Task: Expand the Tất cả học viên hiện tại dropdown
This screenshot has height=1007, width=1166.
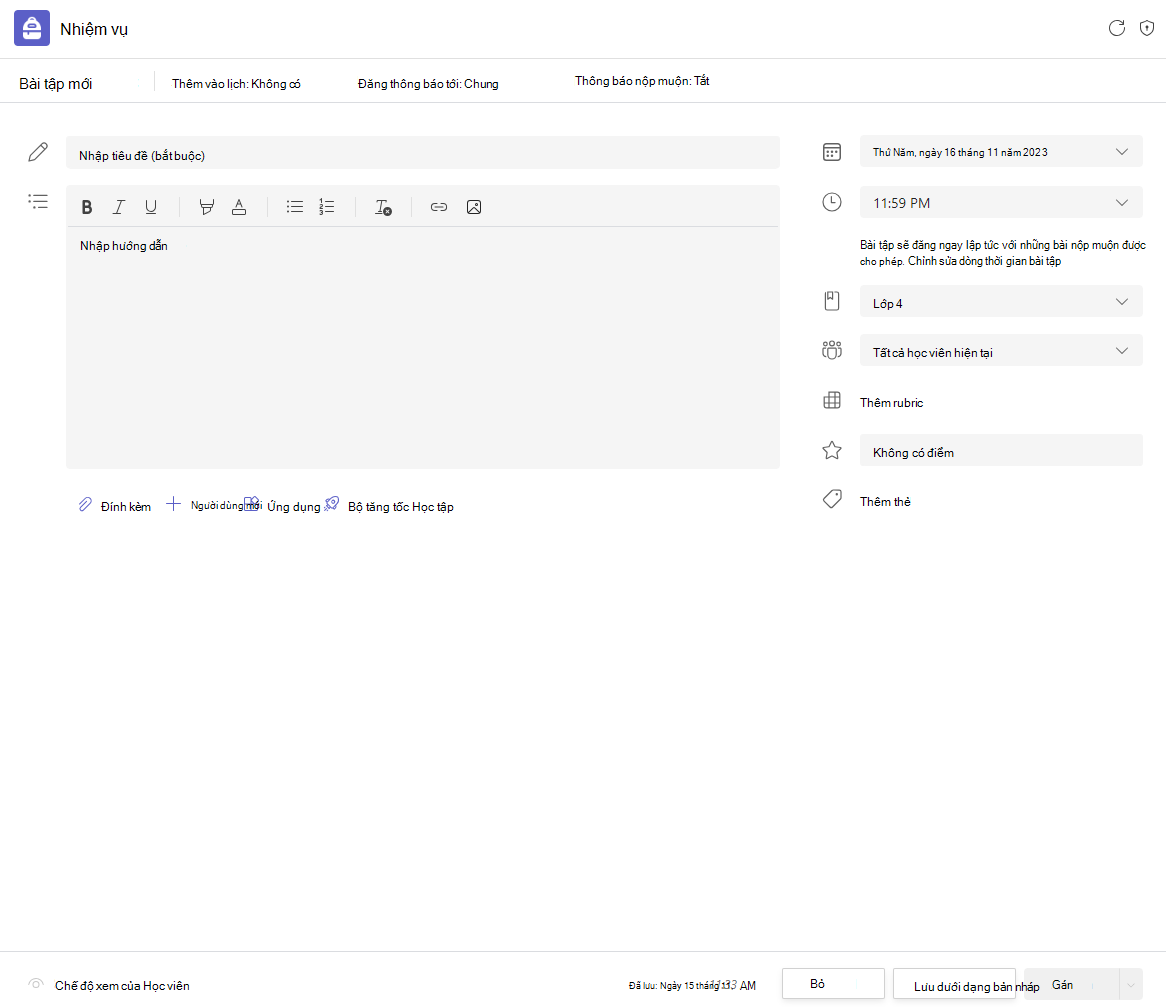Action: pos(1001,351)
